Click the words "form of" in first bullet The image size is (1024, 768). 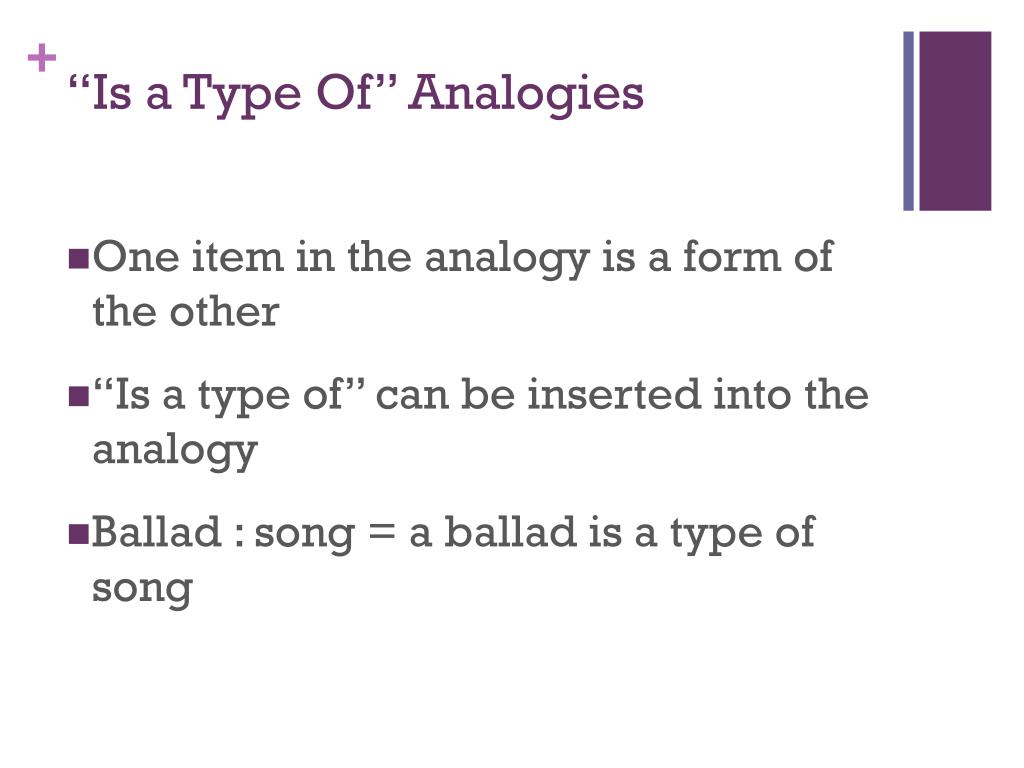tap(758, 256)
